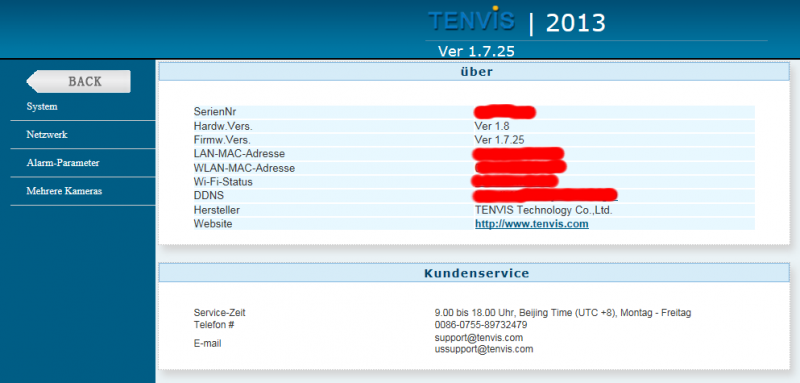Select the Kundenservice section header

point(474,273)
